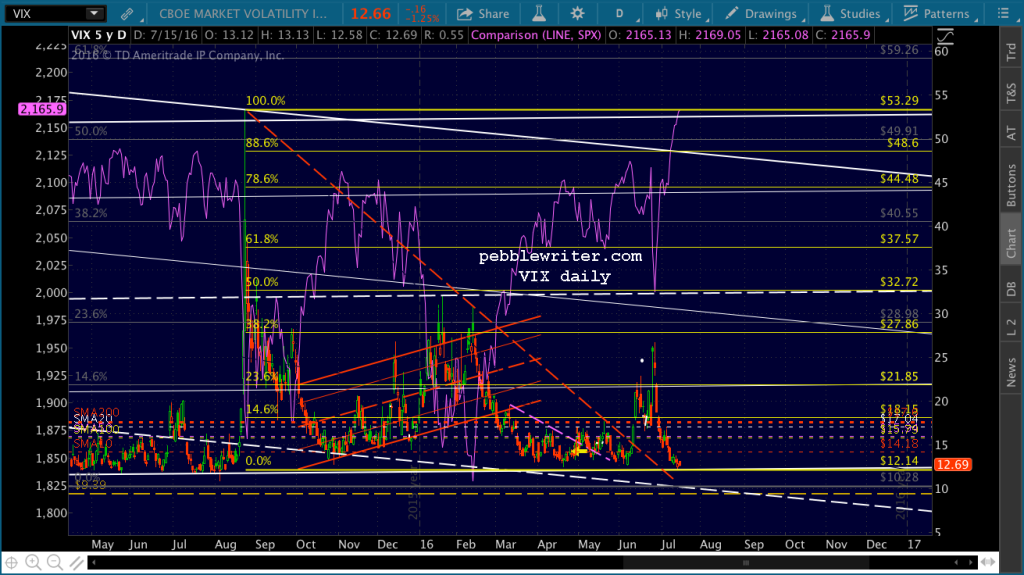Click the 100.0% Fibonacci level label

pos(265,101)
